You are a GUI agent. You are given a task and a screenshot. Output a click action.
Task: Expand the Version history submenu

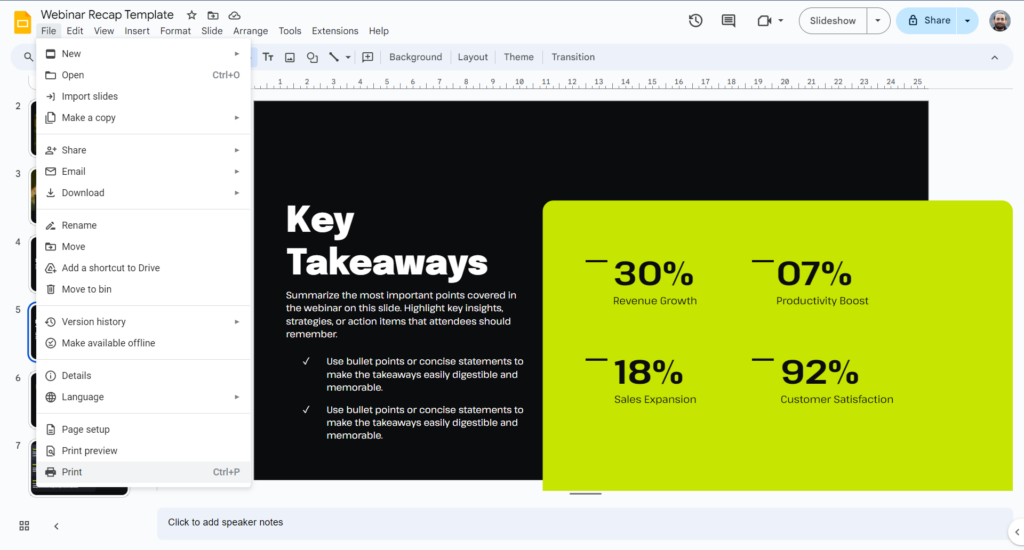tap(237, 321)
